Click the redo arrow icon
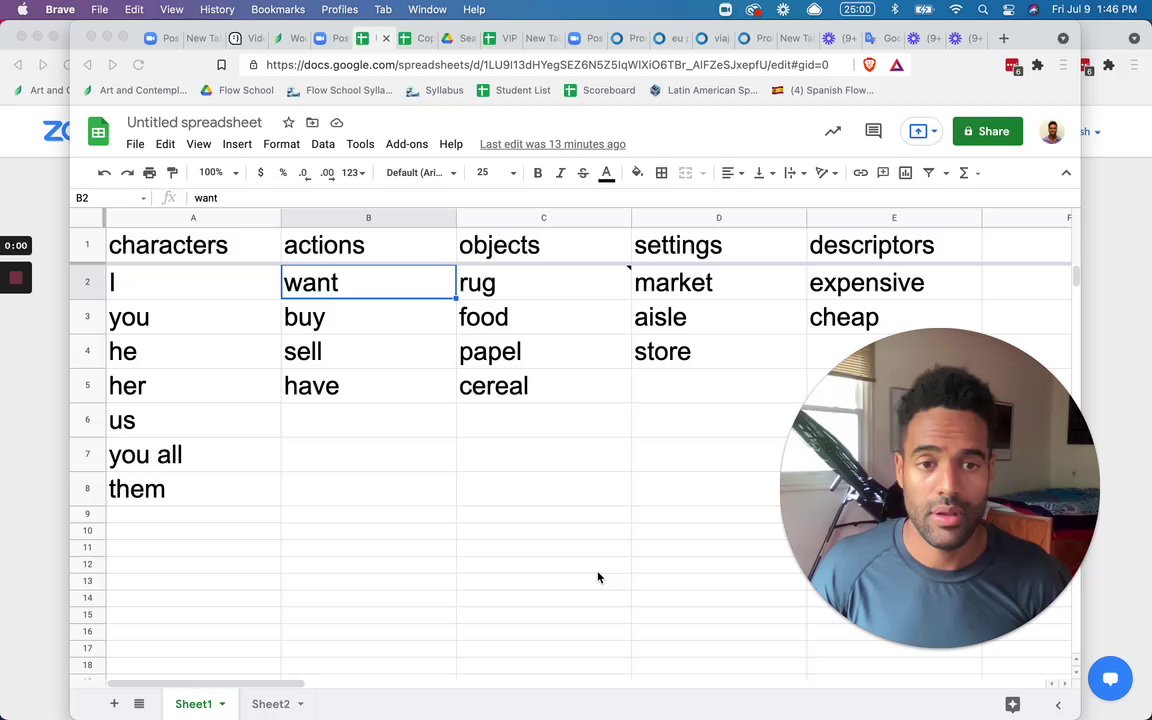Screen dimensions: 1152x720 [x=127, y=173]
